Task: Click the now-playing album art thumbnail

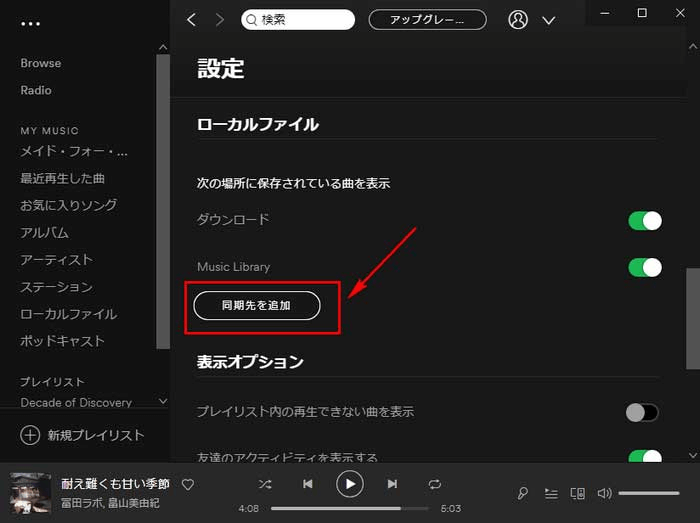Action: click(x=30, y=493)
